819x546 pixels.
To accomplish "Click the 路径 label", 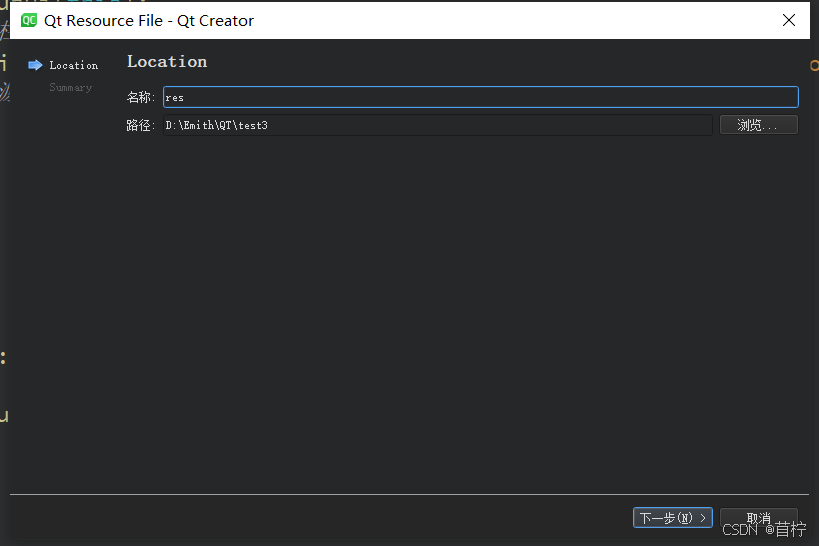I will 141,125.
